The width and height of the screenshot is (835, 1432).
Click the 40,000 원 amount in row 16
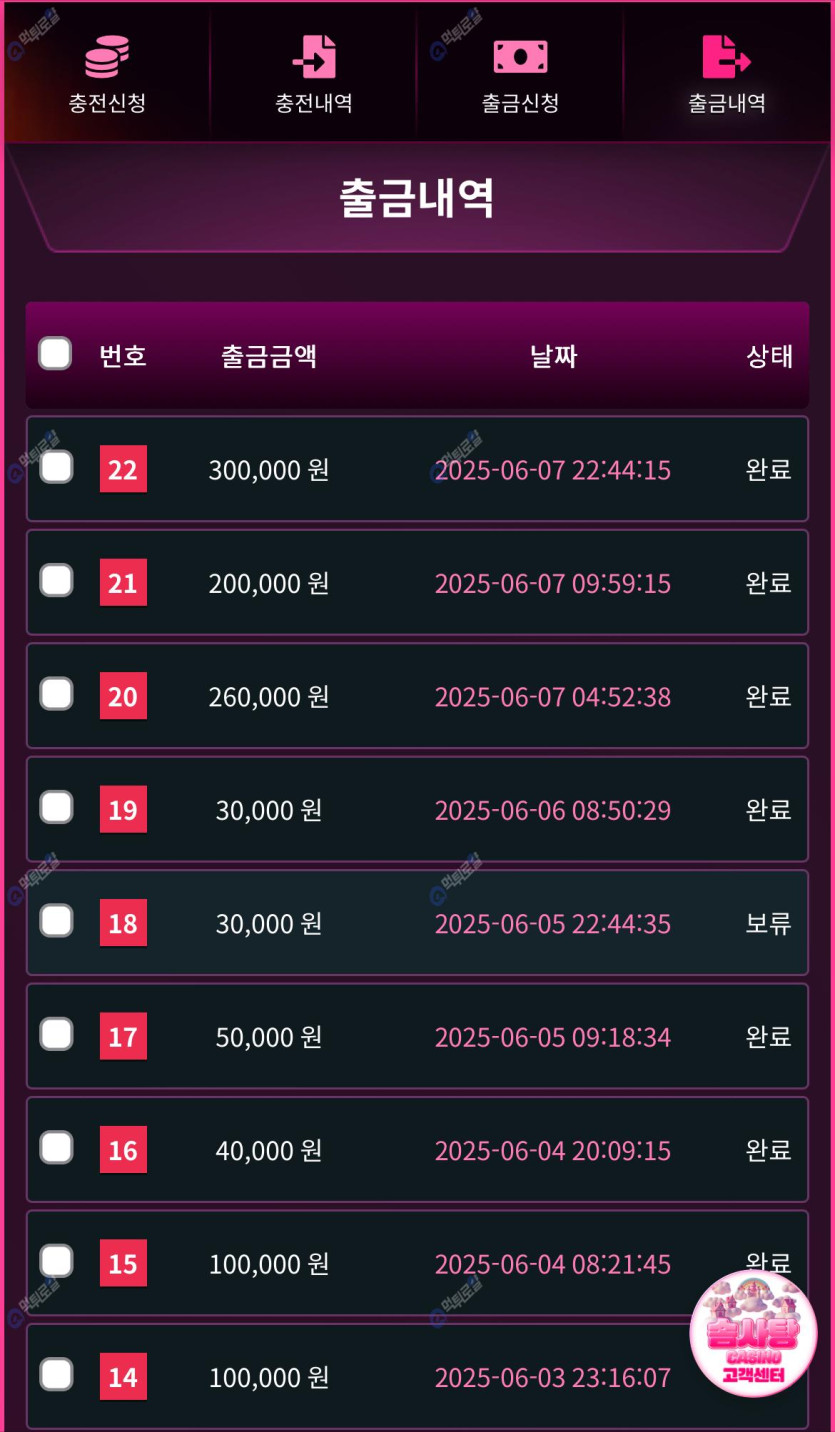(x=269, y=1150)
